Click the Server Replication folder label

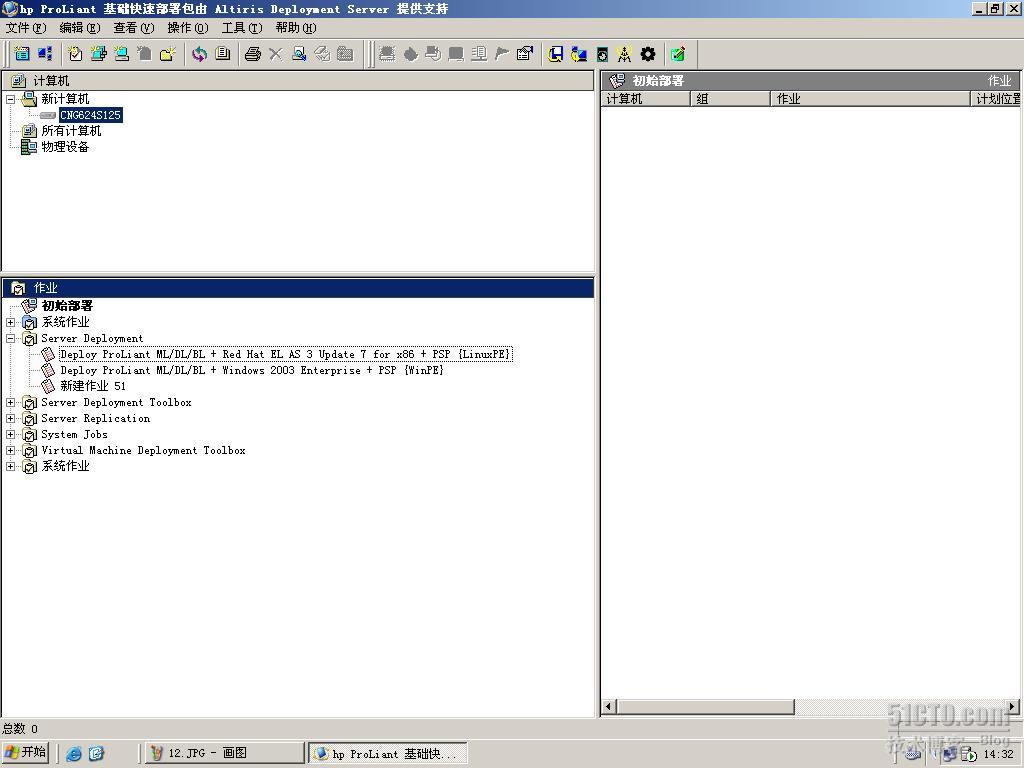[x=95, y=418]
